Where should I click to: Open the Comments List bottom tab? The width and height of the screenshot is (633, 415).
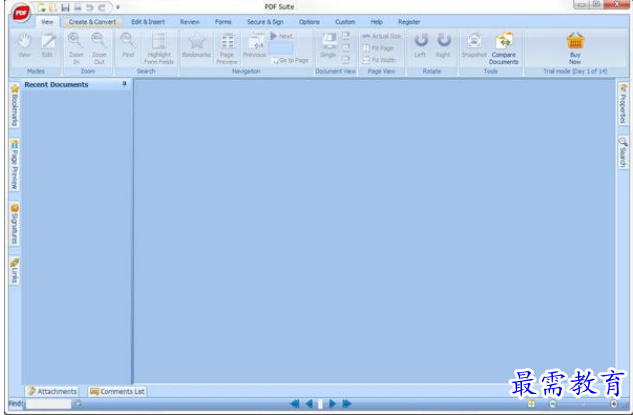(x=117, y=391)
